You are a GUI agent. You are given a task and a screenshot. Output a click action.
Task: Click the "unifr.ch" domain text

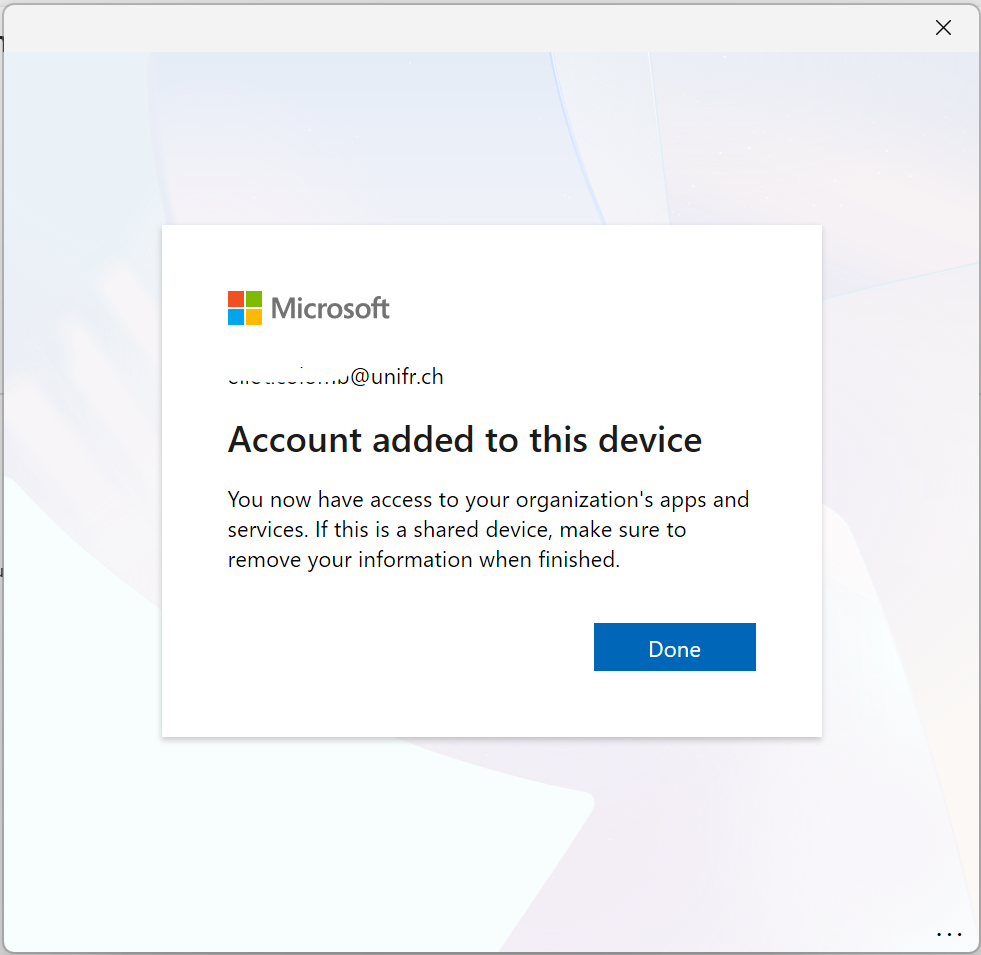tap(407, 376)
